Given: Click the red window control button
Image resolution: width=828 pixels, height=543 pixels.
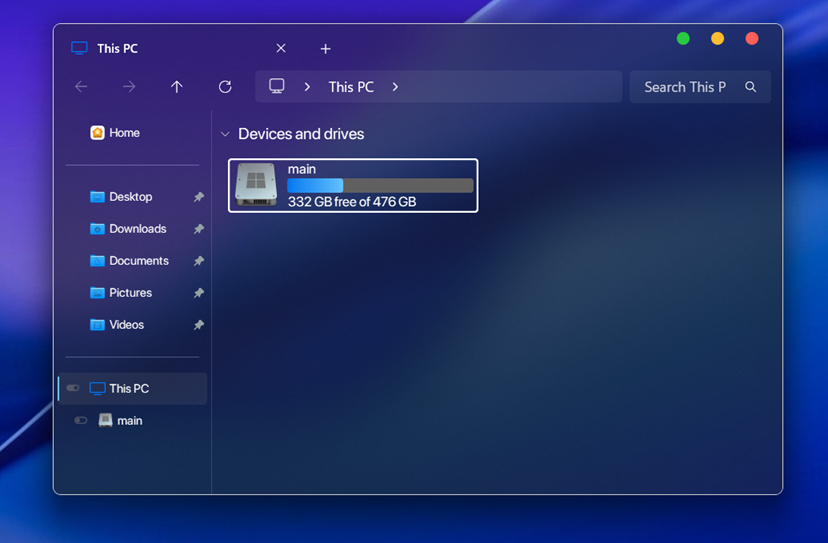Looking at the screenshot, I should coord(751,39).
